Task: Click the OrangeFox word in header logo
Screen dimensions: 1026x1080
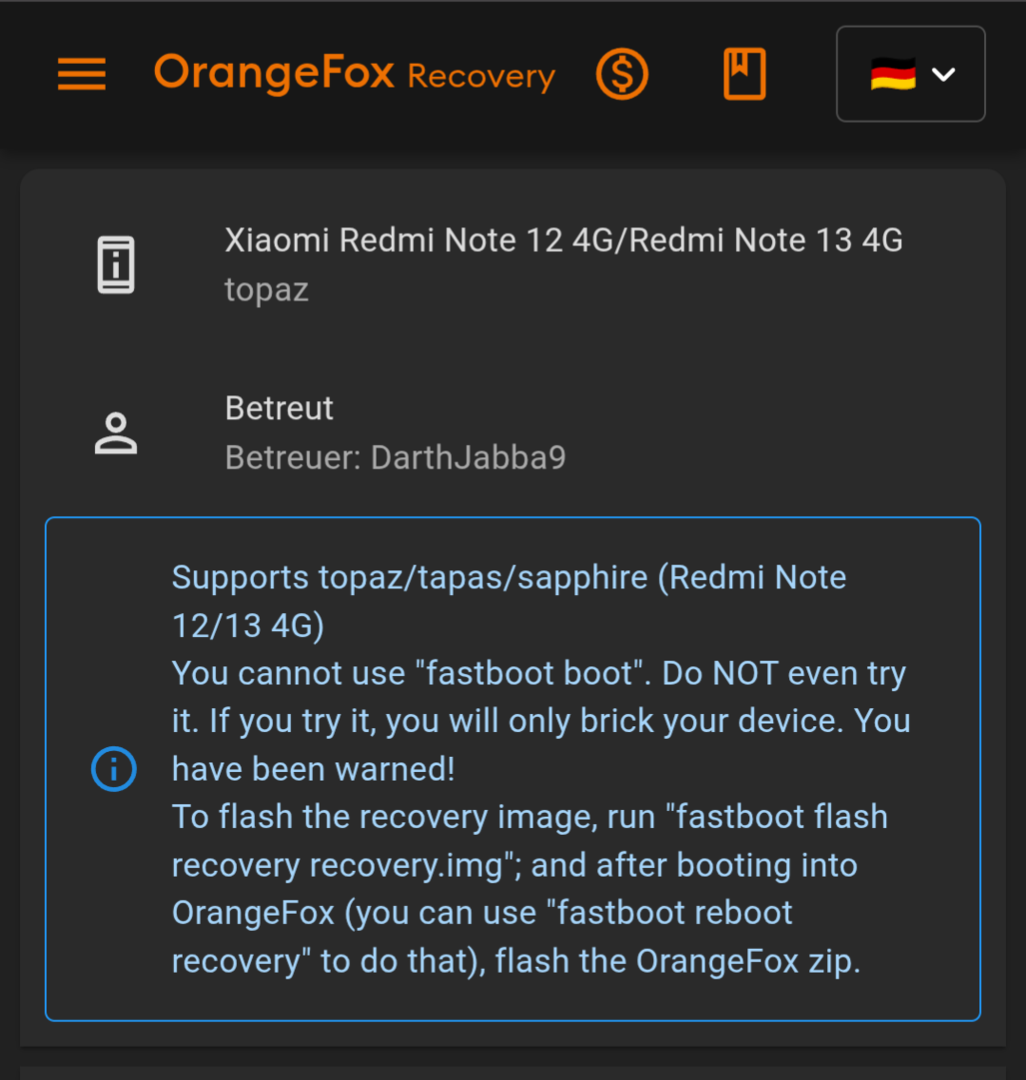Action: (x=274, y=74)
